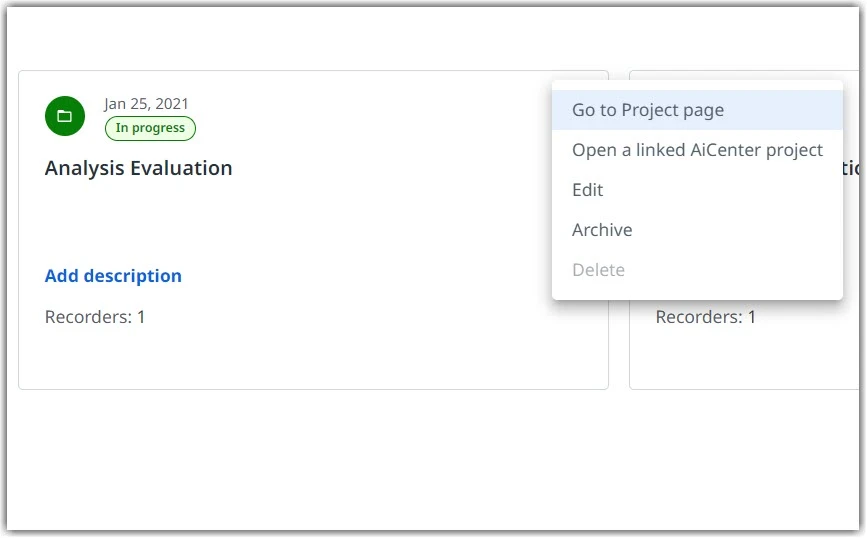Click the white padding above Go to Project page
Screen dimensions: 867x538
tap(697, 85)
